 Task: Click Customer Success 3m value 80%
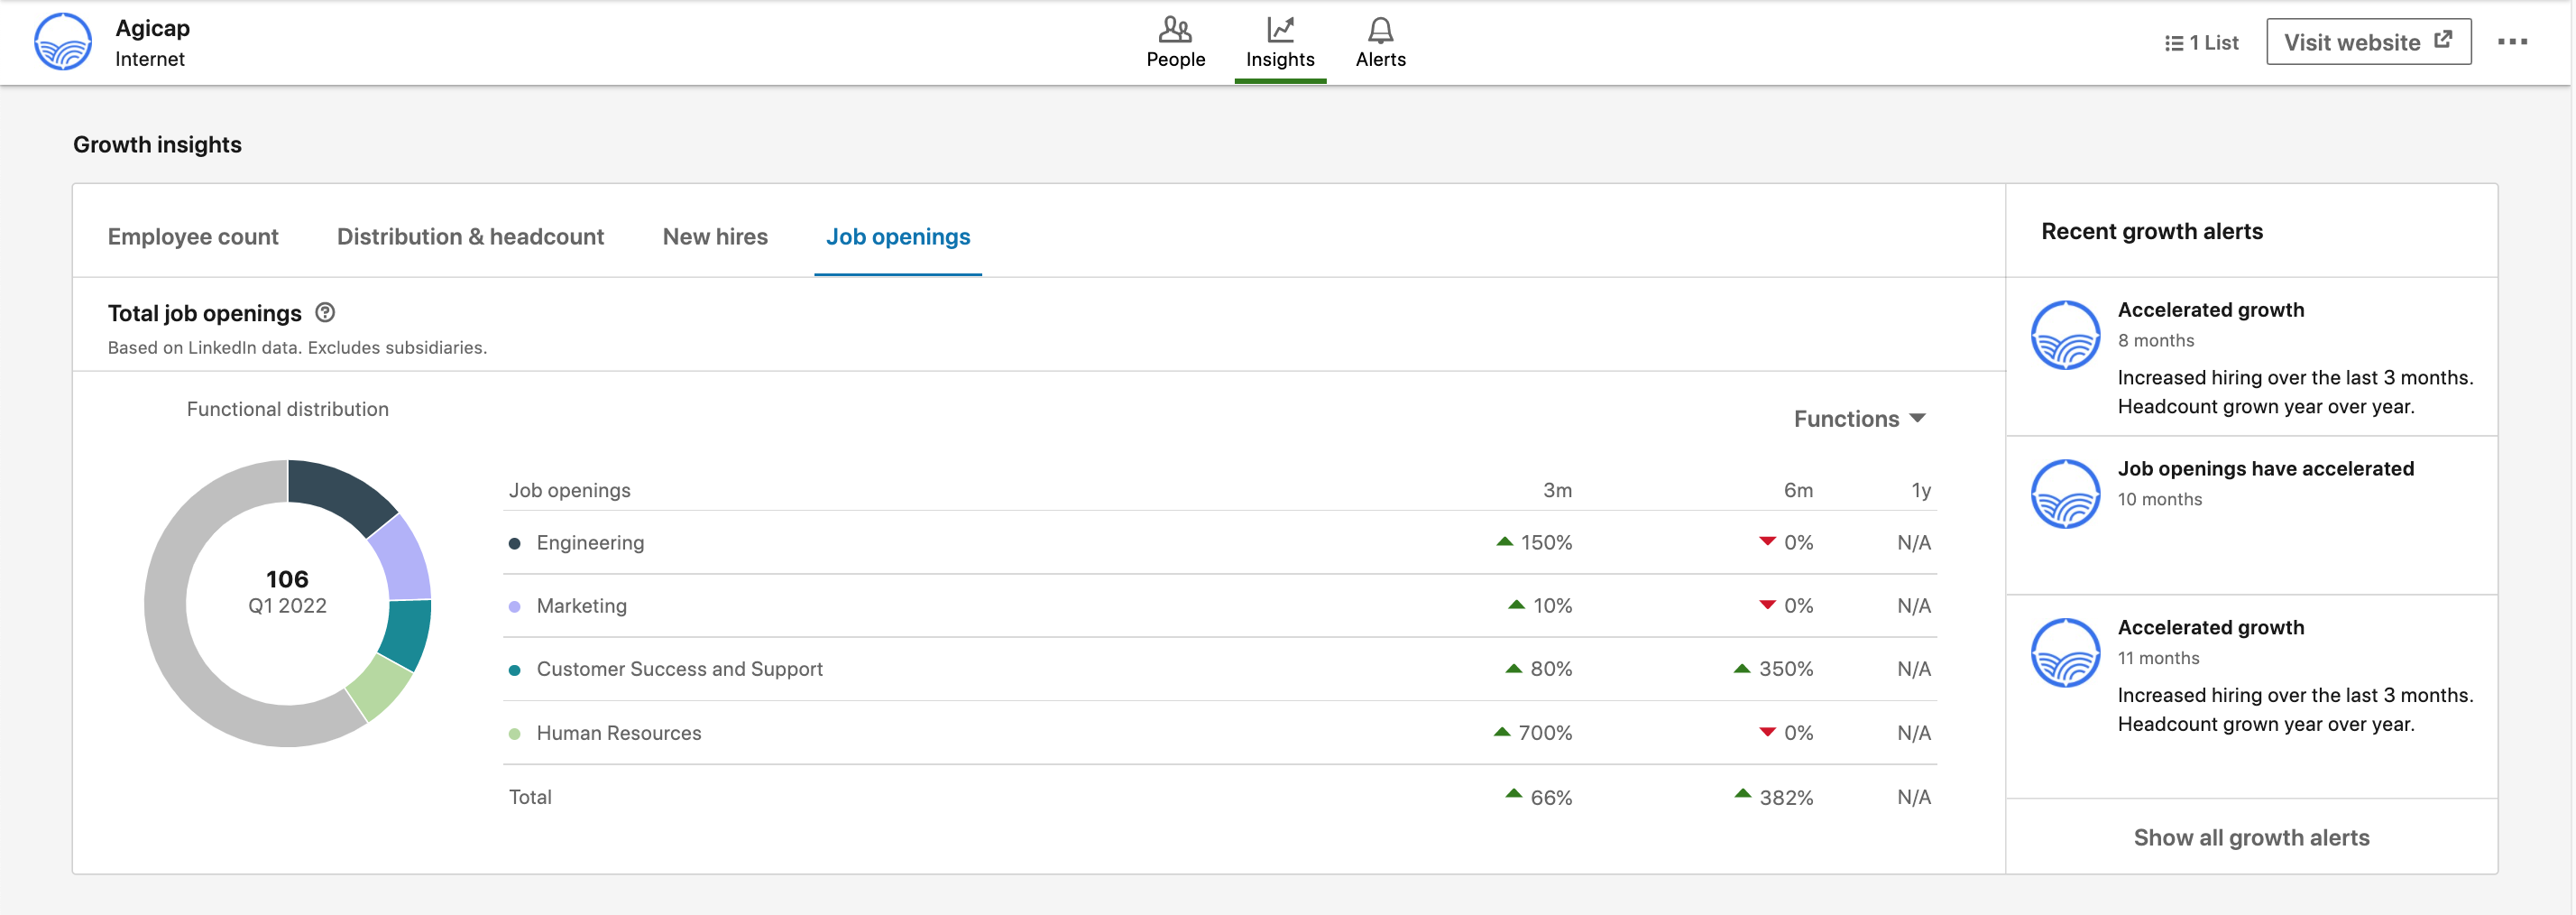pos(1551,669)
